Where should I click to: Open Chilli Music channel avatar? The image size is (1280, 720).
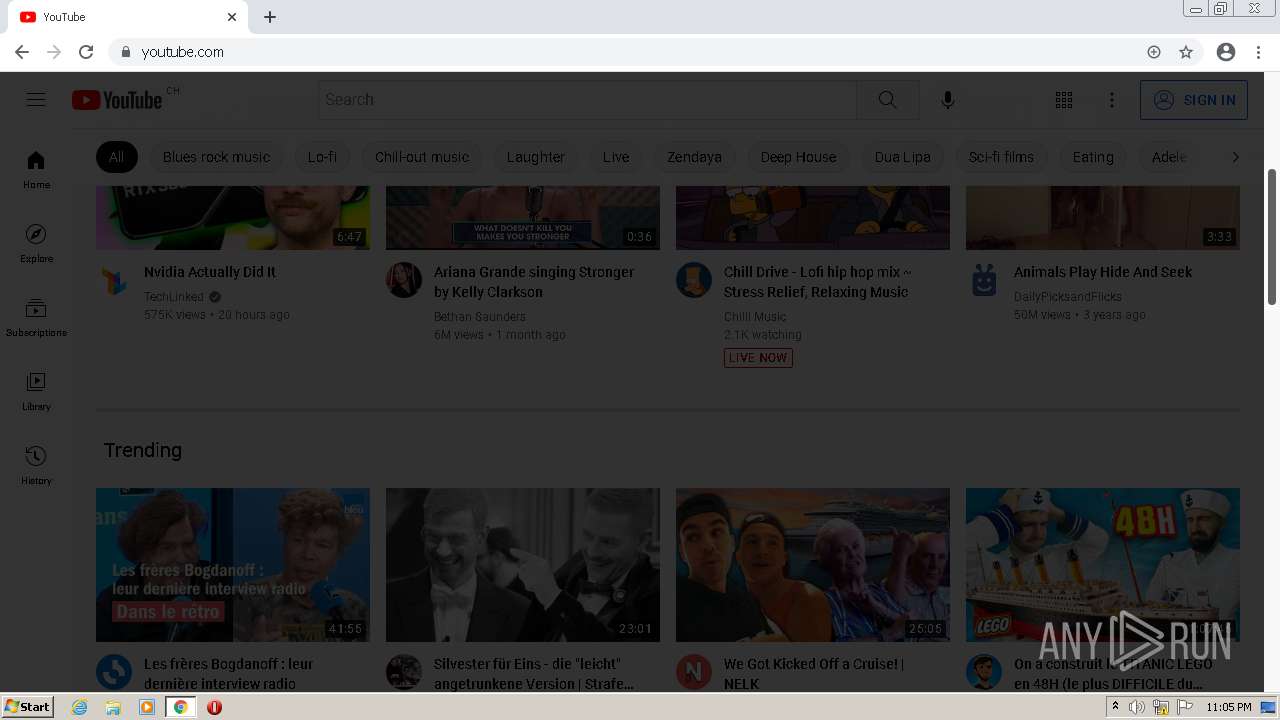coord(694,281)
